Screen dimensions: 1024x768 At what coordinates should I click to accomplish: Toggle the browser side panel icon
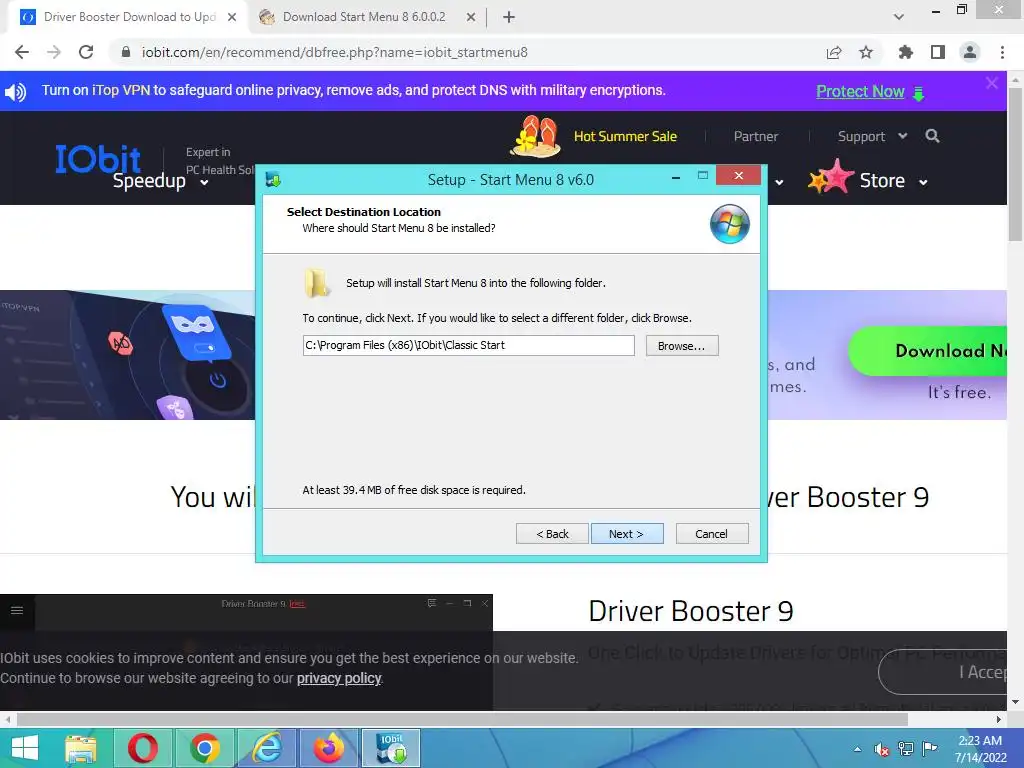(x=938, y=52)
